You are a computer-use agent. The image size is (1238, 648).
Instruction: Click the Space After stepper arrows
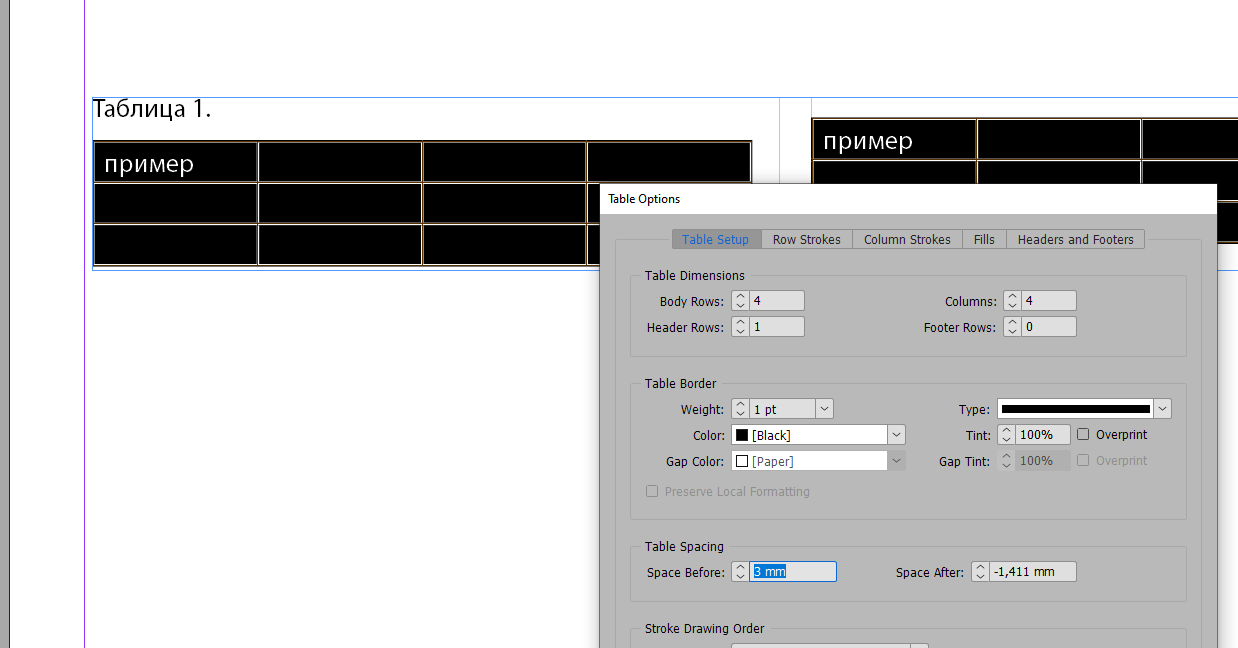click(x=981, y=572)
